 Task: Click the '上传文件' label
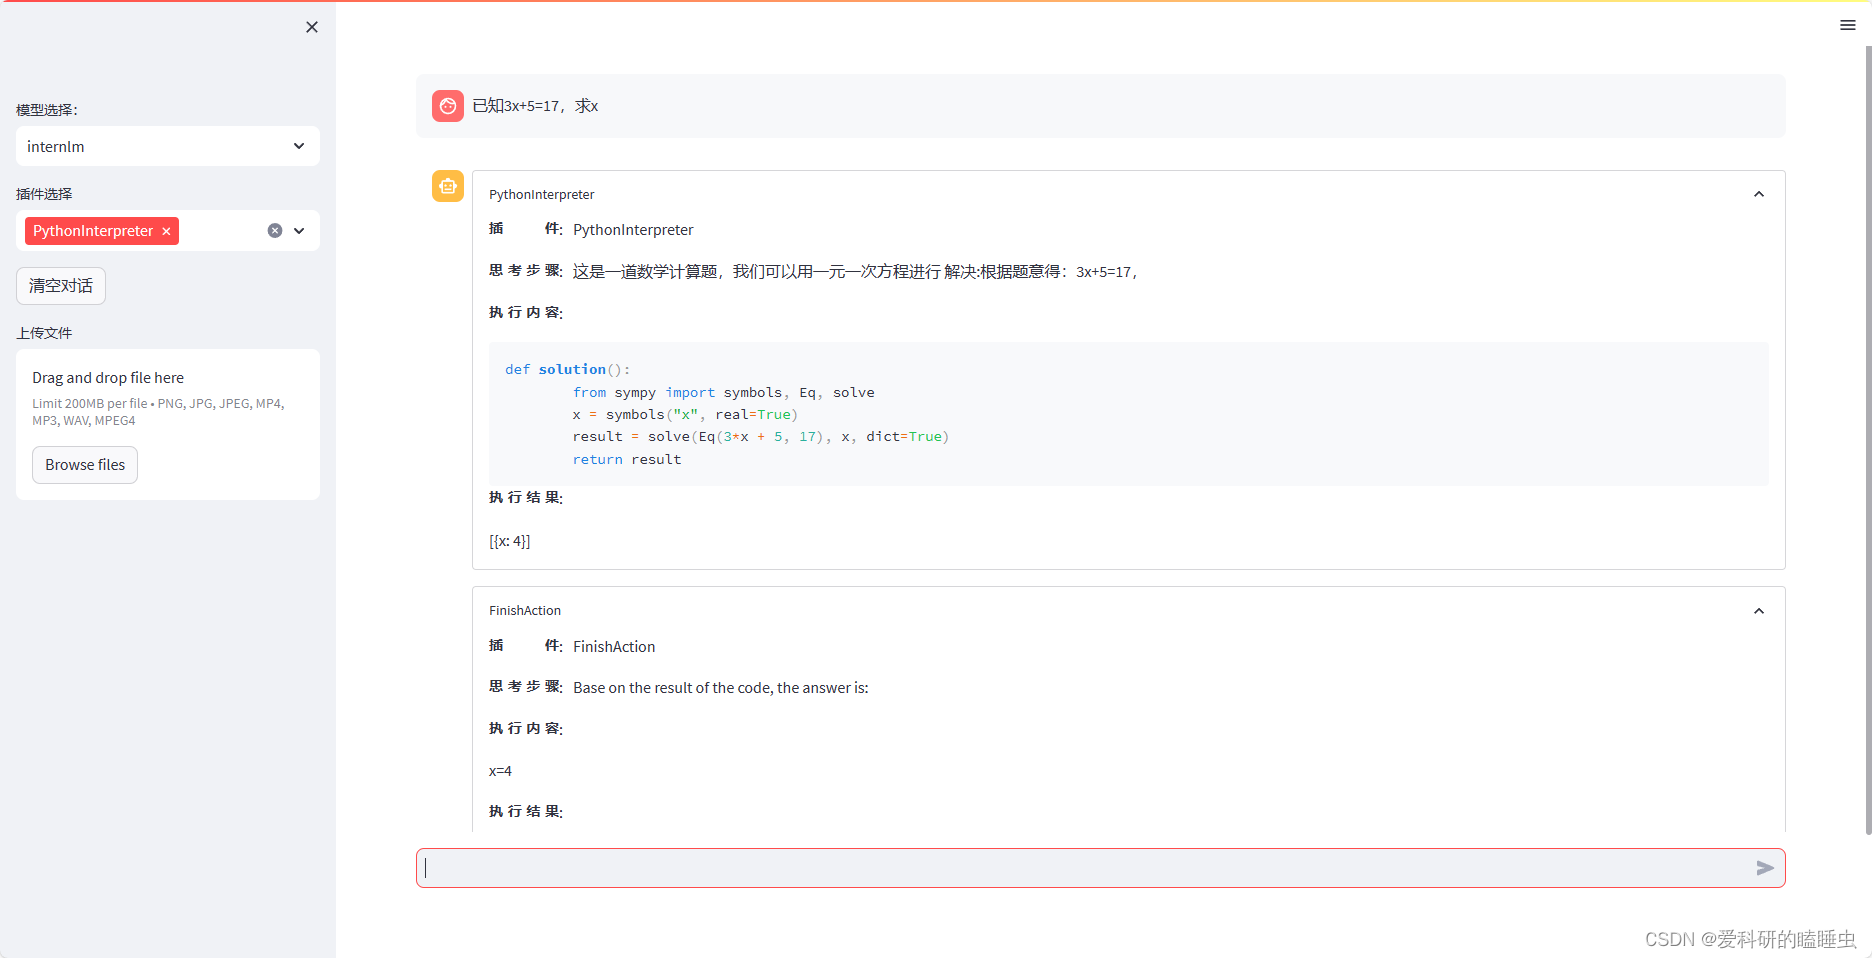pos(44,333)
